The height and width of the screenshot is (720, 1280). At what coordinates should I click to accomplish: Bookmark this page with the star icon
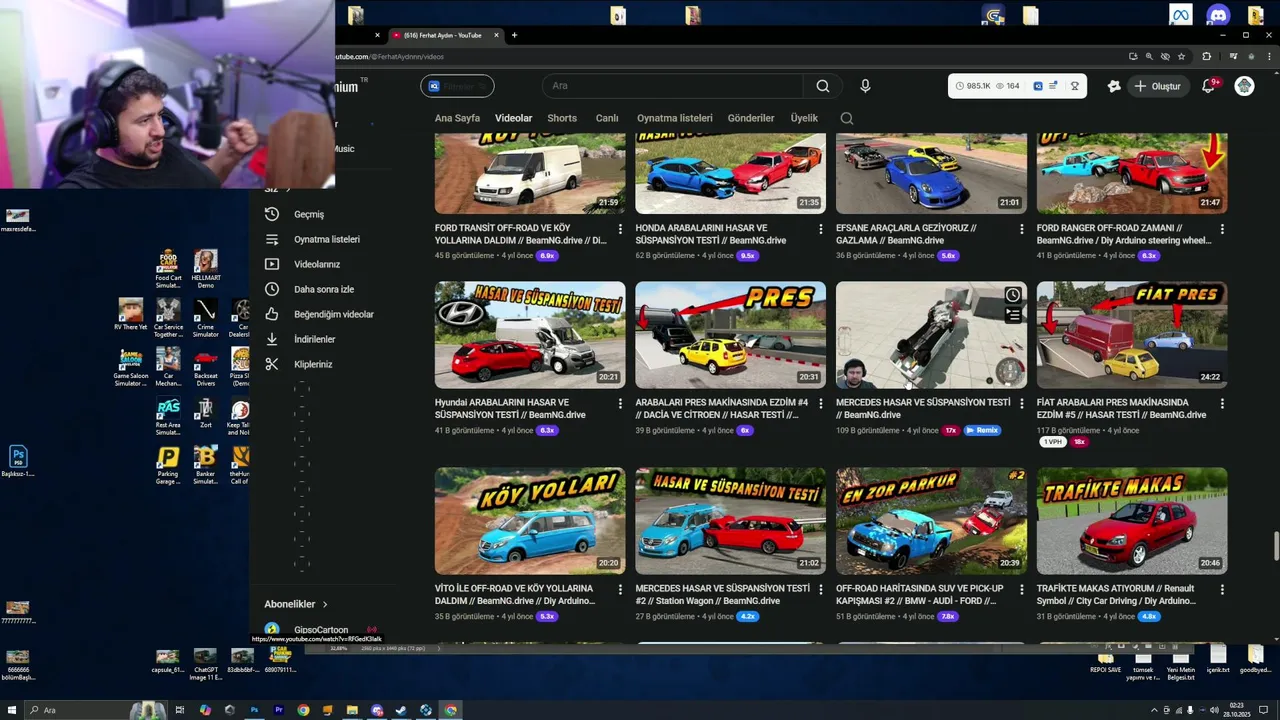point(1181,57)
